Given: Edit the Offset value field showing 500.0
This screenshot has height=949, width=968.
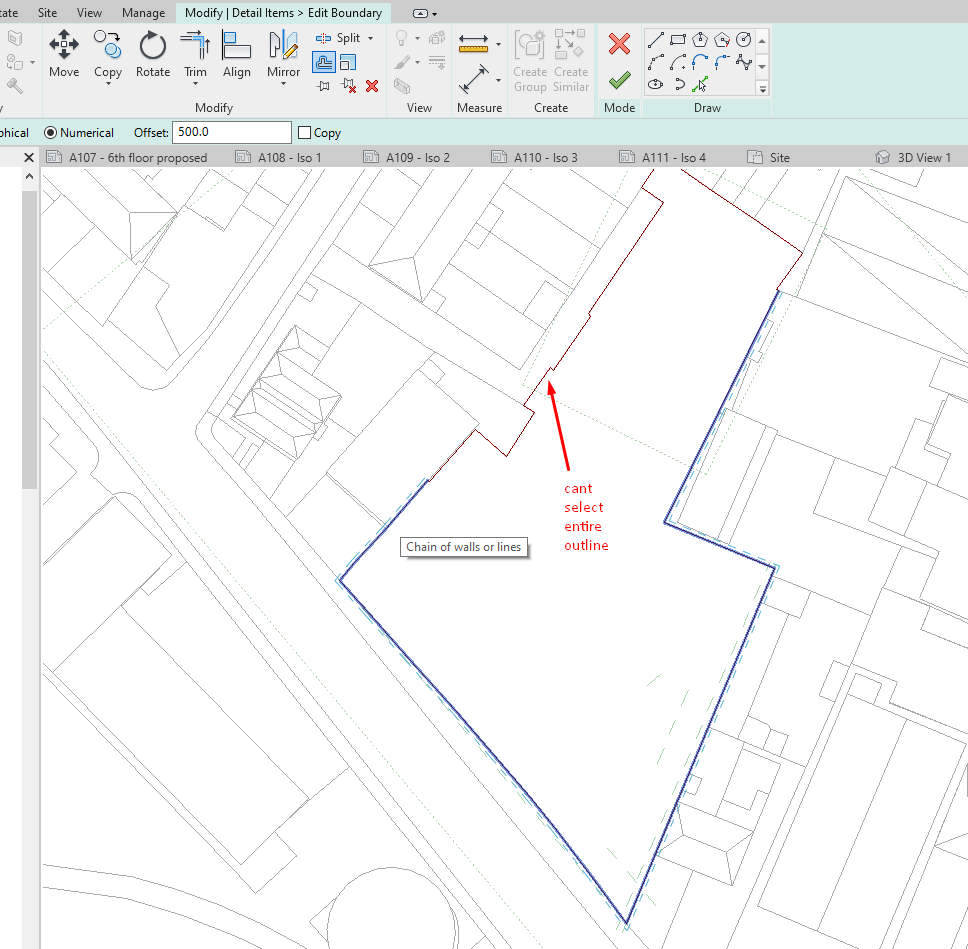Looking at the screenshot, I should pyautogui.click(x=231, y=132).
